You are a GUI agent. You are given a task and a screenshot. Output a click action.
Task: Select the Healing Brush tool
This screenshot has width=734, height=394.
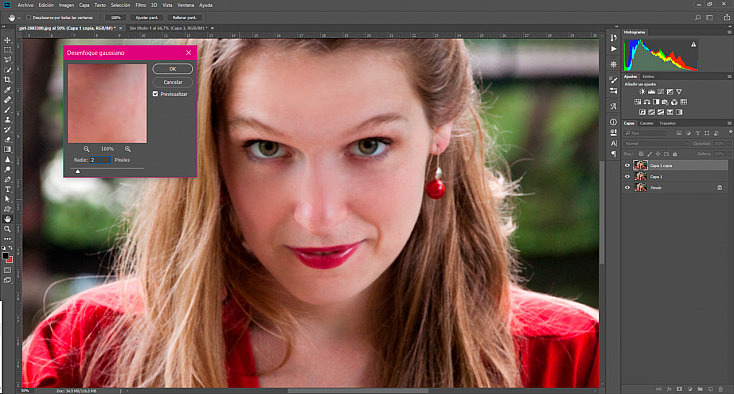7,100
